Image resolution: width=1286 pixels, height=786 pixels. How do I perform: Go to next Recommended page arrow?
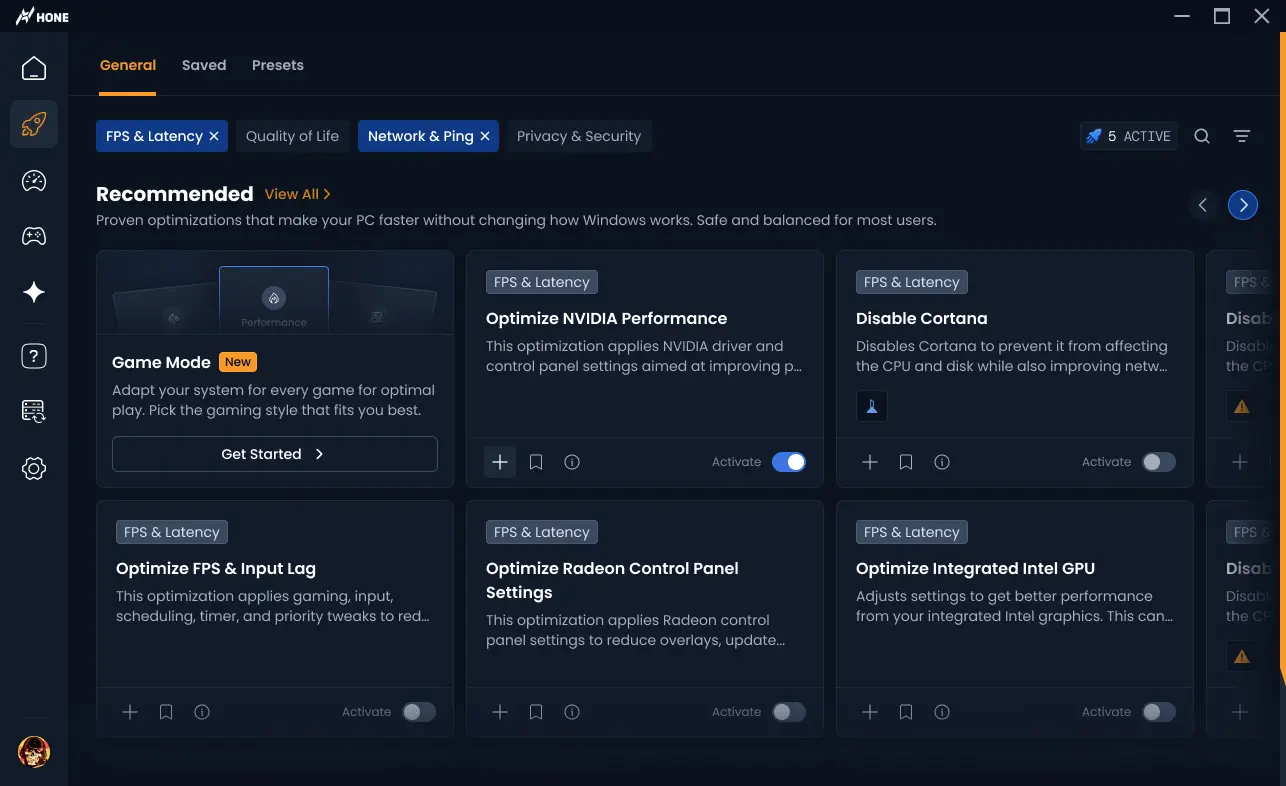pyautogui.click(x=1243, y=205)
